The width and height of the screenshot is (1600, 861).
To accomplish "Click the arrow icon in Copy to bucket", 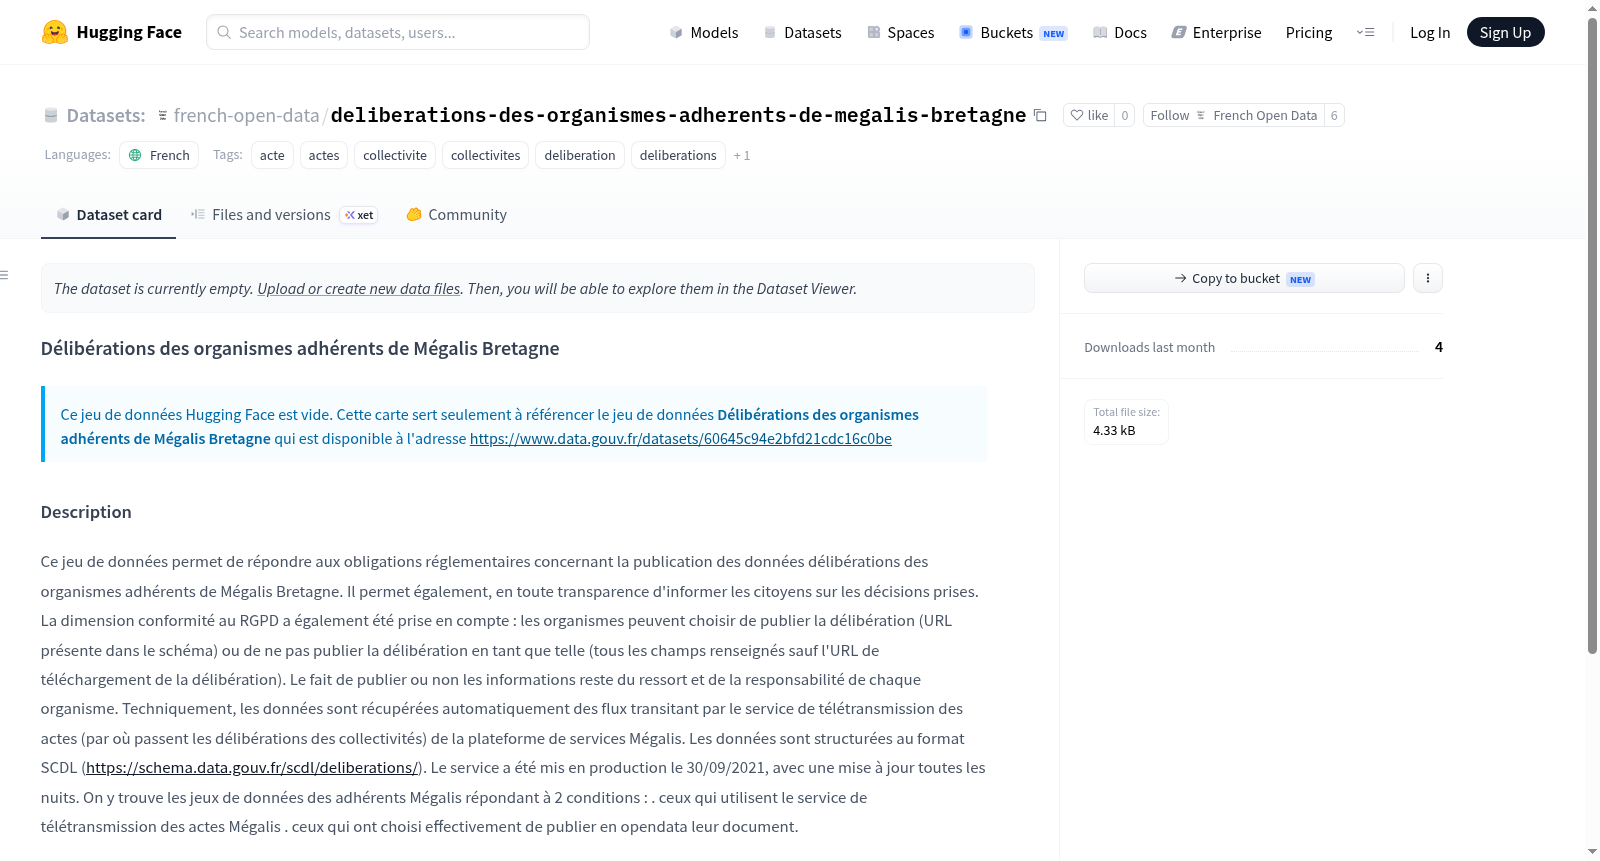I will 1181,278.
